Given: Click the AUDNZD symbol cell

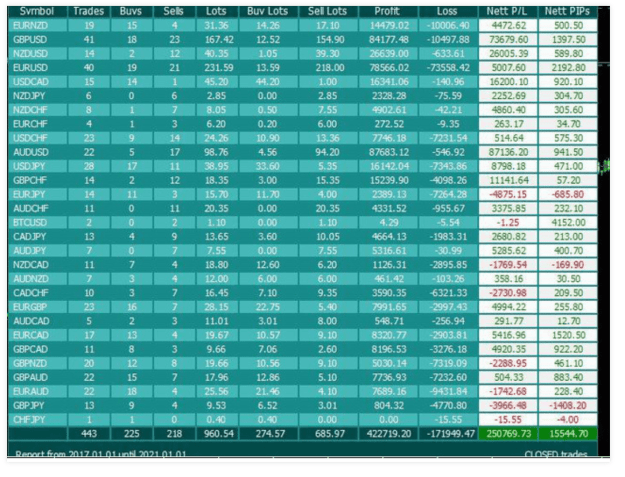Looking at the screenshot, I should pos(37,279).
